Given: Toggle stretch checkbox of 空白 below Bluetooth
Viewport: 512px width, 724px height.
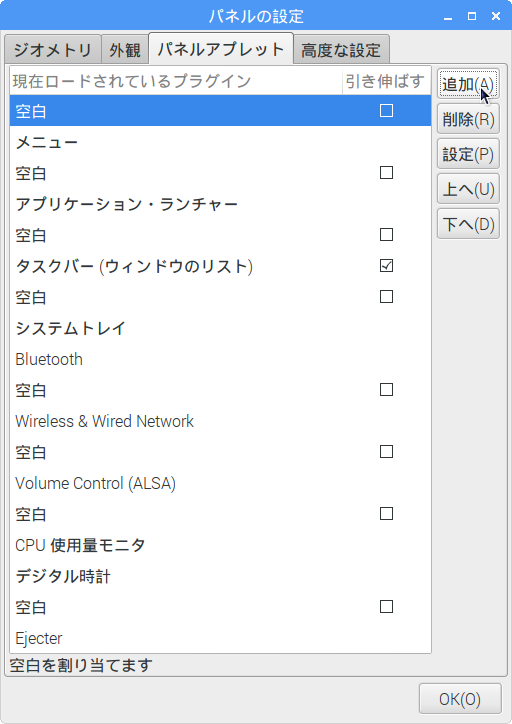Looking at the screenshot, I should 386,390.
